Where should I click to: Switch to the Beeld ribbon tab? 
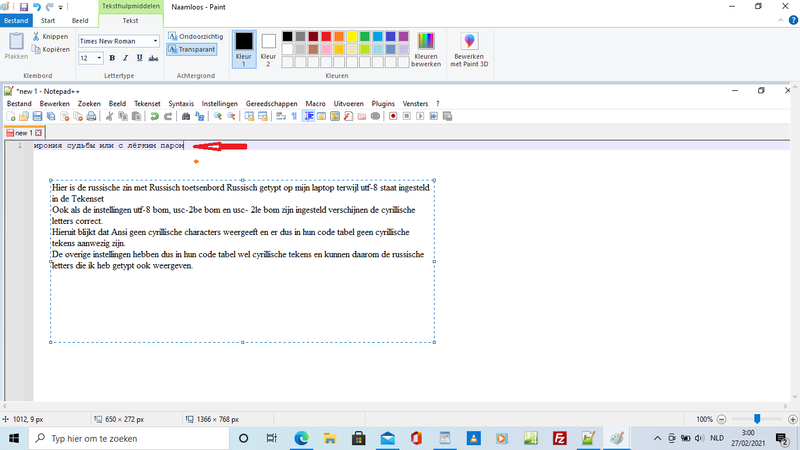79,20
